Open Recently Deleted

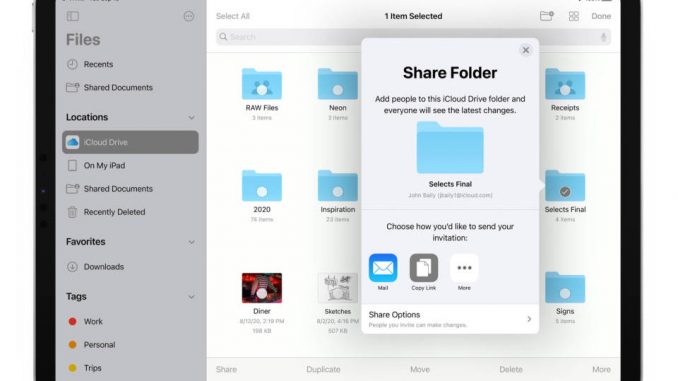tap(106, 212)
